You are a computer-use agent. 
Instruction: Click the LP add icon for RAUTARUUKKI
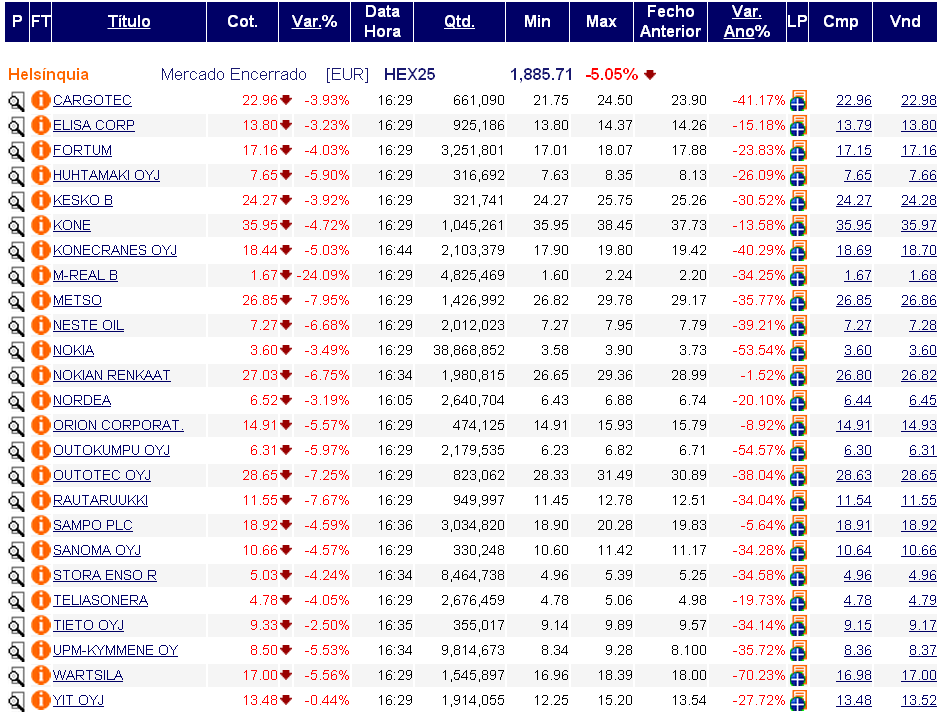(x=799, y=500)
